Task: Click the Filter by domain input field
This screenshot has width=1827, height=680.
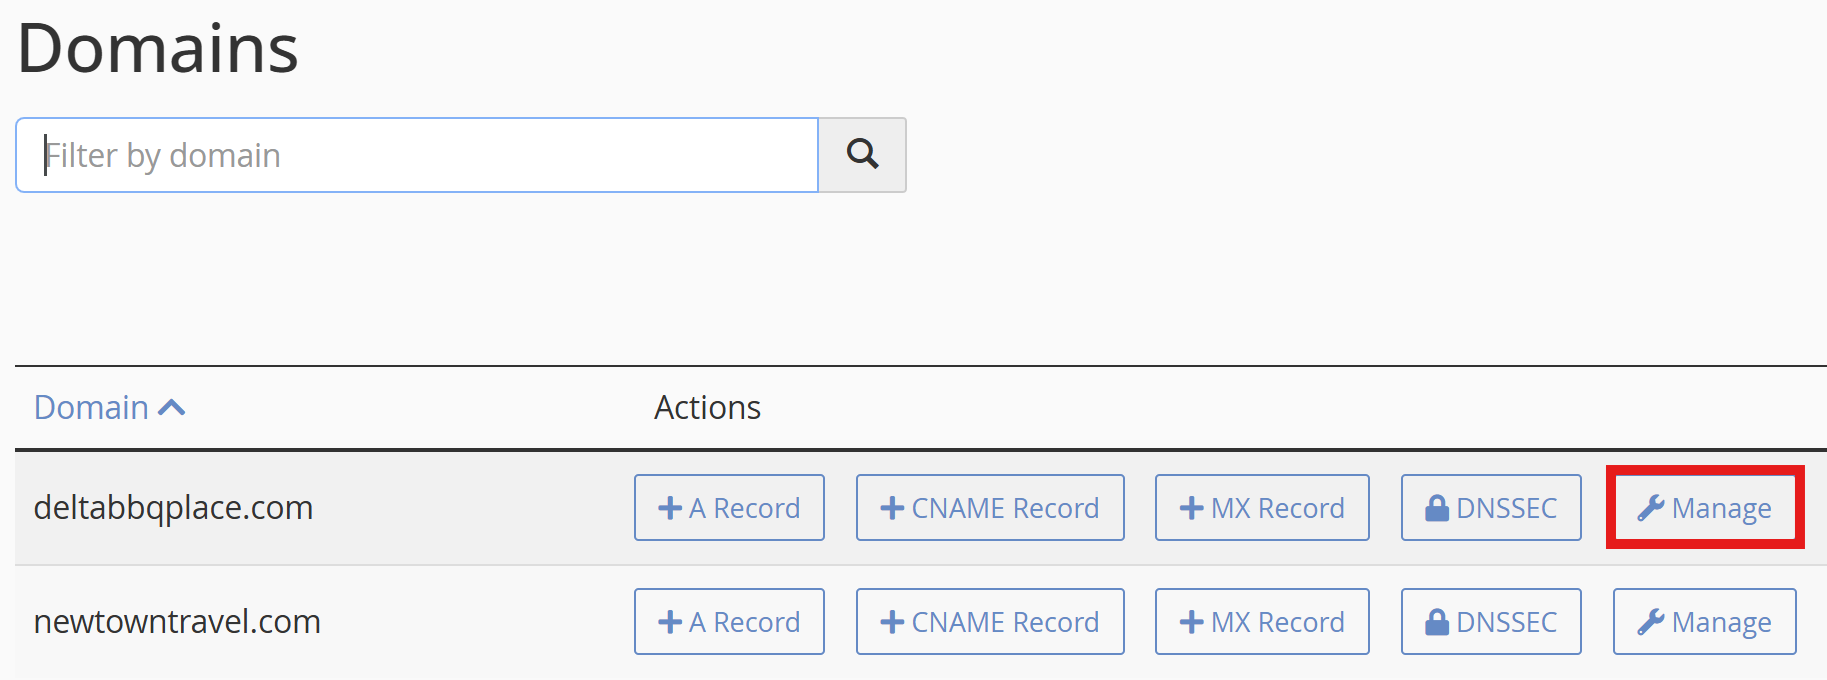Action: tap(417, 155)
